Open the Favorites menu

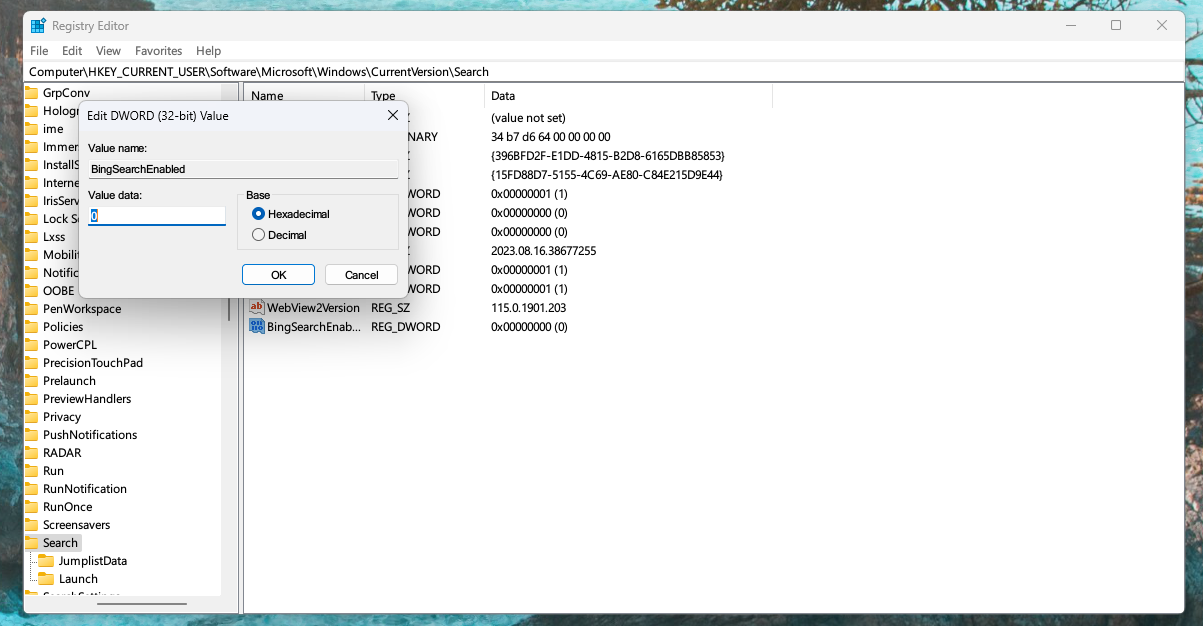158,50
